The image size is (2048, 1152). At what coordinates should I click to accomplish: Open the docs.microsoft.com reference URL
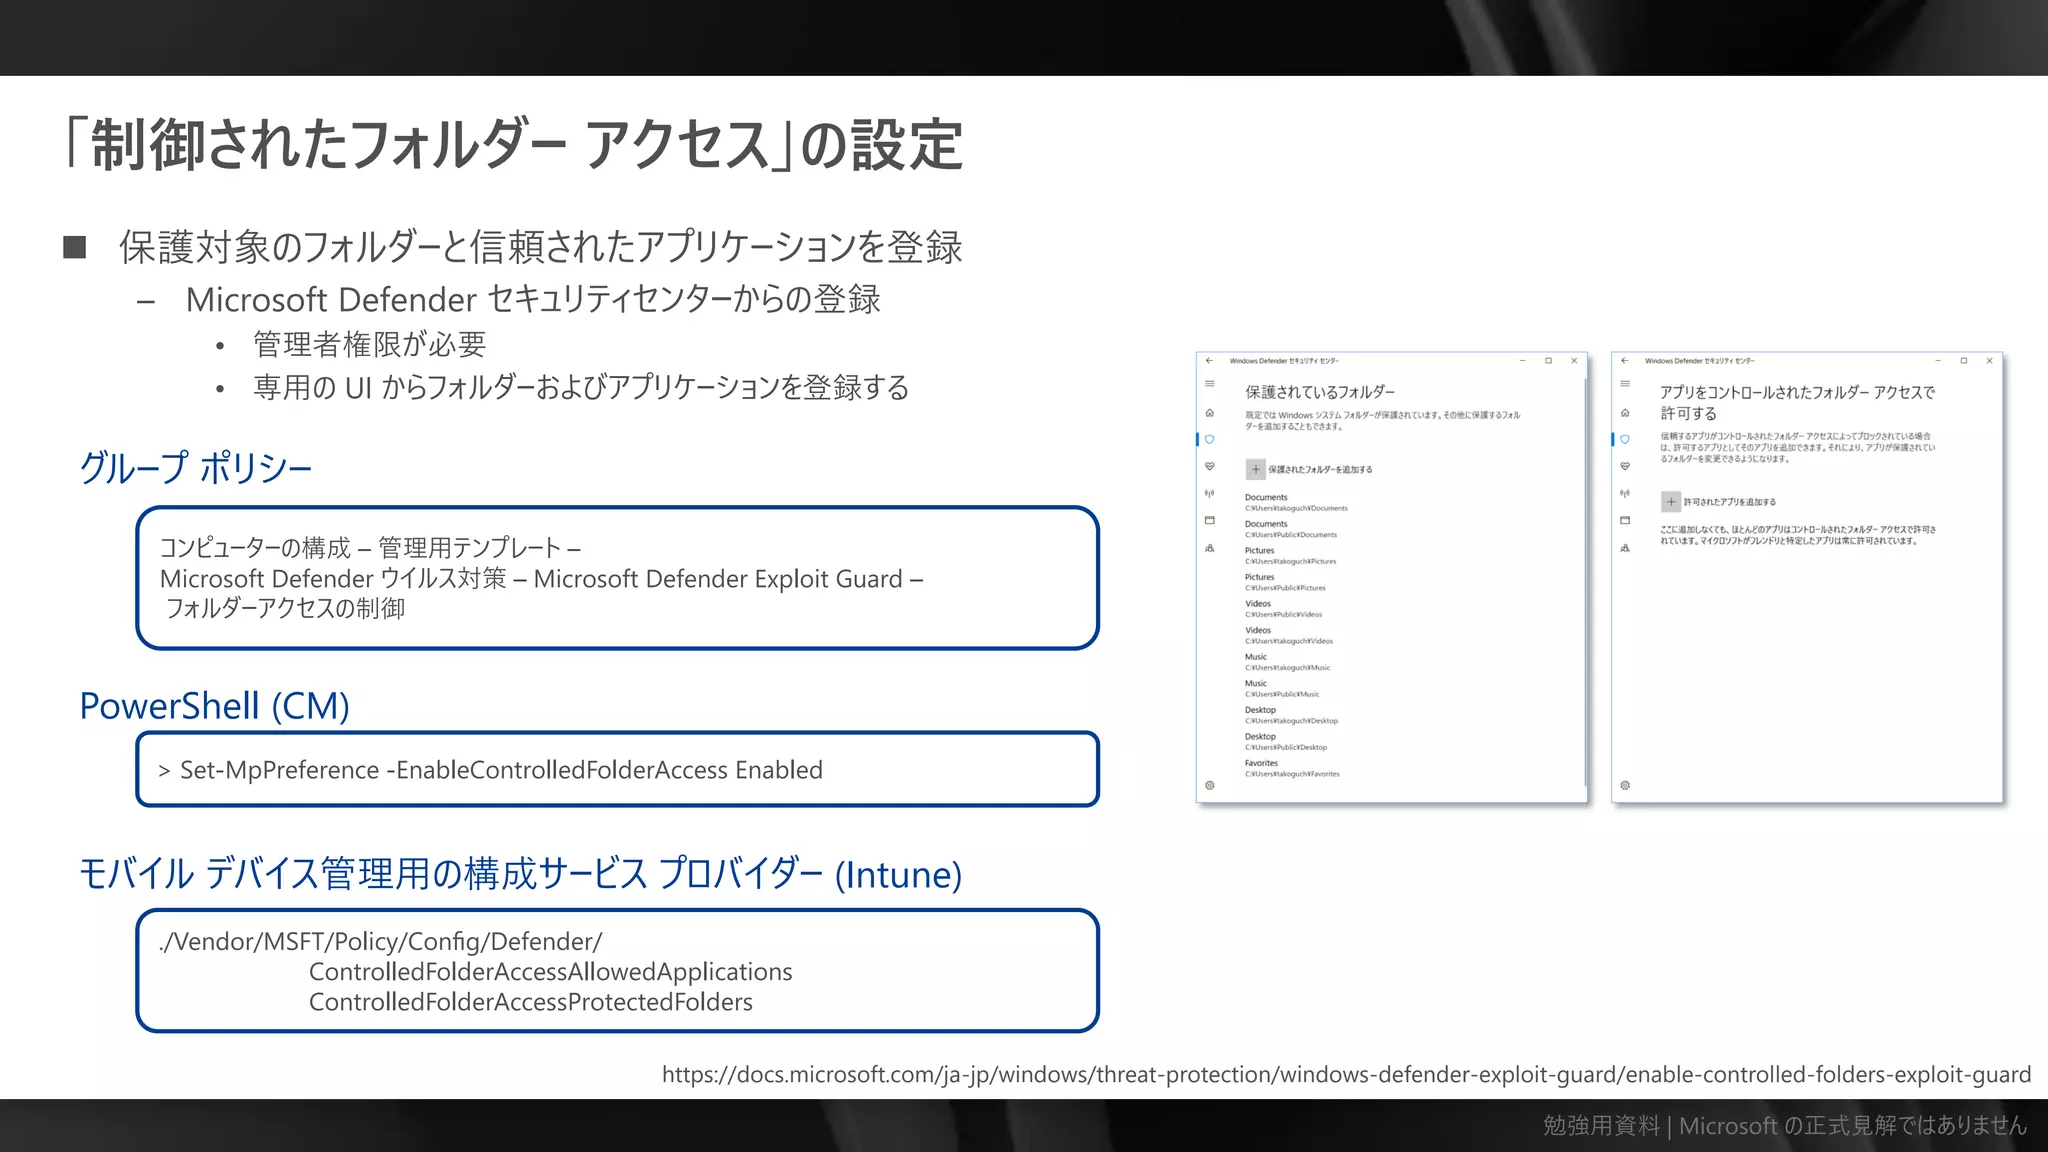coord(1346,1075)
